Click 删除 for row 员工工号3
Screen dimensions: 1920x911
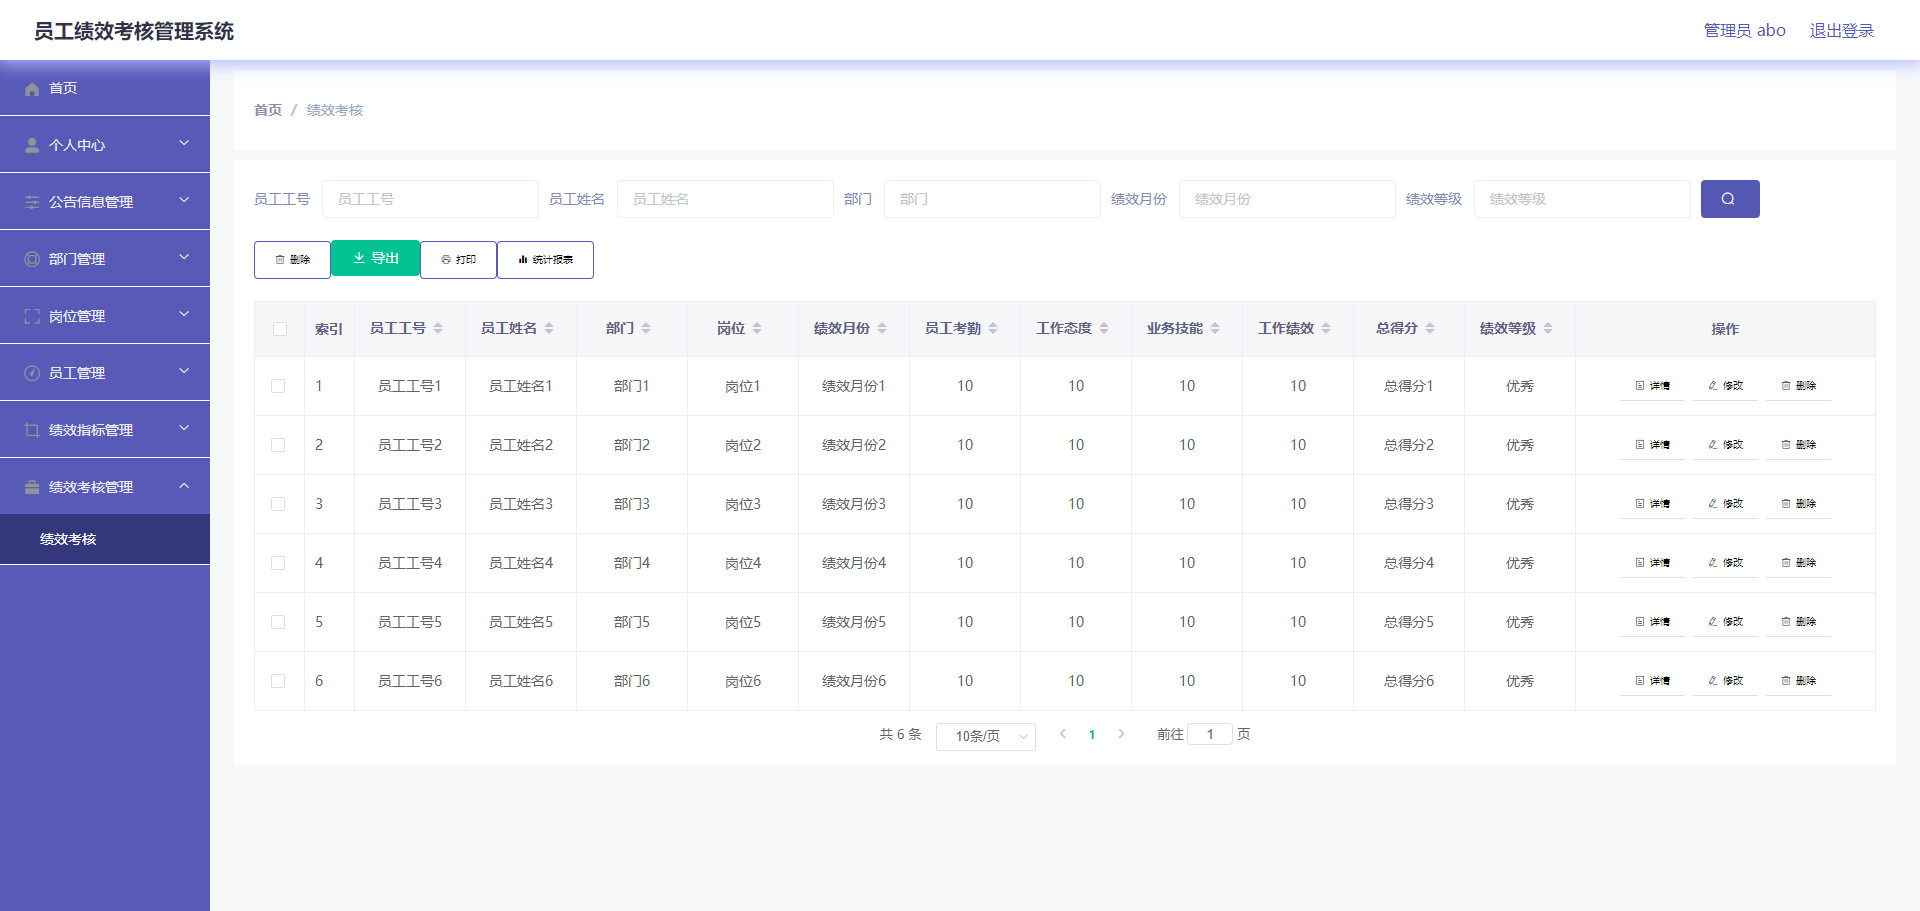[1798, 504]
